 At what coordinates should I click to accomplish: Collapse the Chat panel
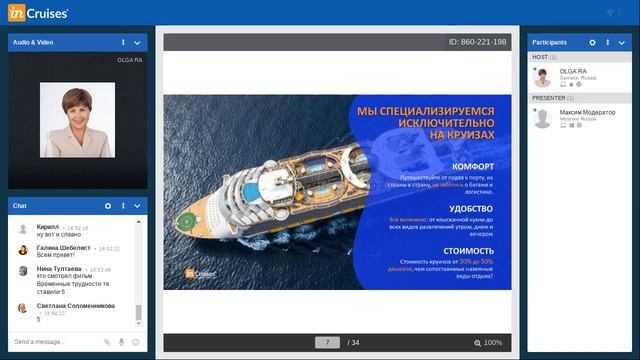pyautogui.click(x=138, y=207)
